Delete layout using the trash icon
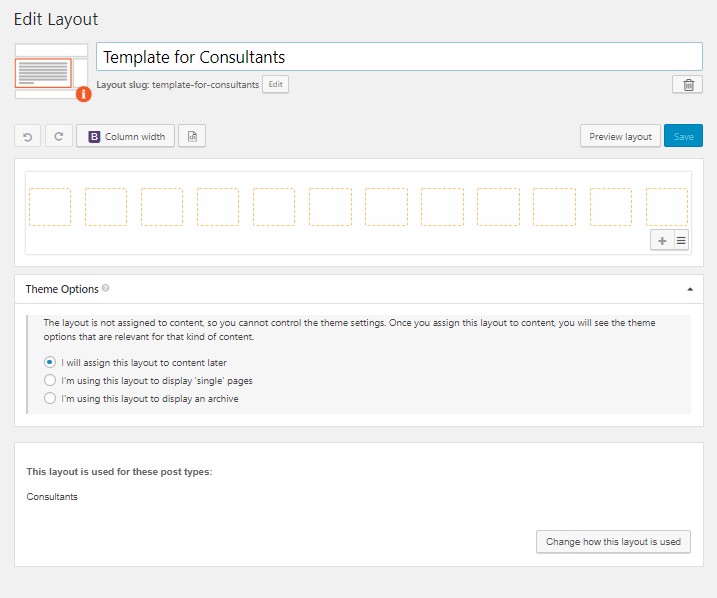The height and width of the screenshot is (598, 717). coord(688,85)
